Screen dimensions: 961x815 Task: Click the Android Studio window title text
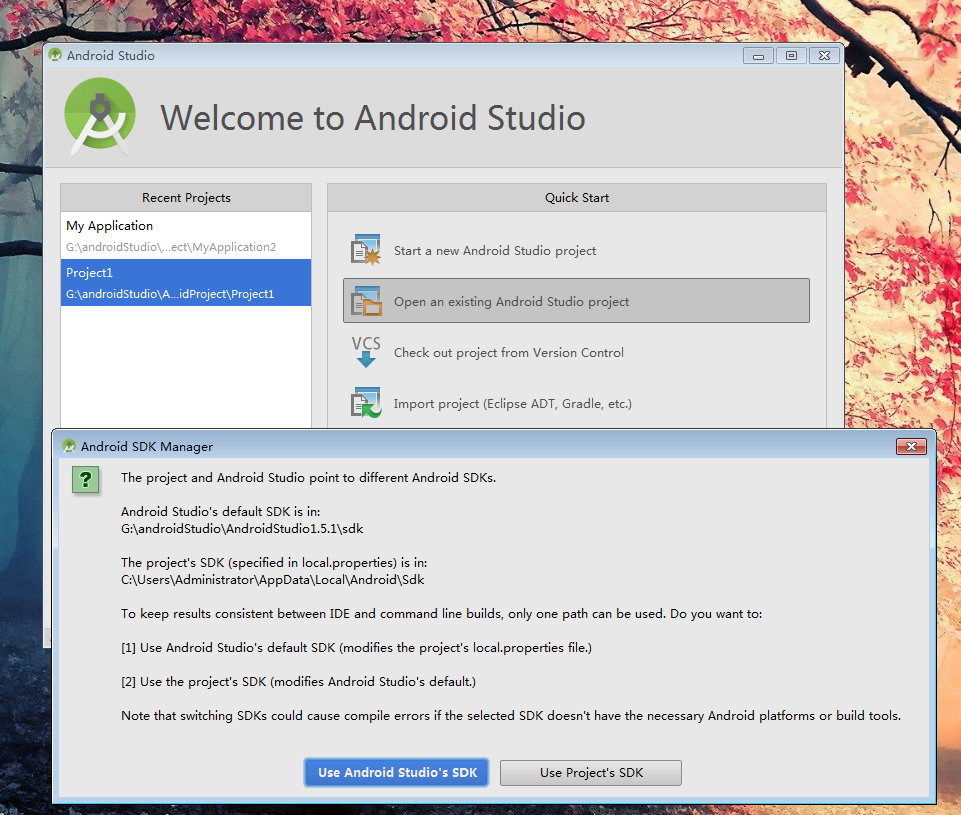pos(111,56)
